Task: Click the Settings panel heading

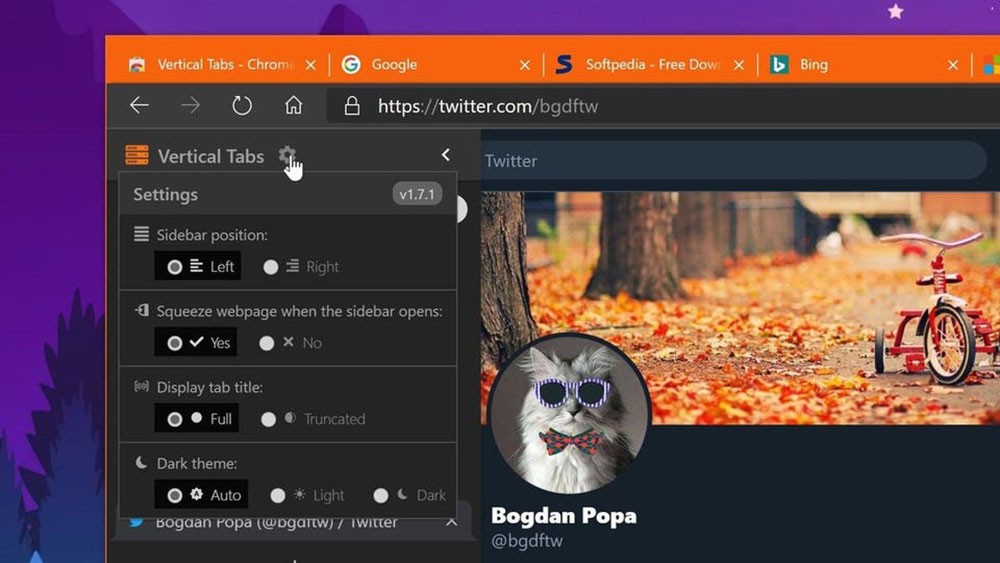Action: 166,194
